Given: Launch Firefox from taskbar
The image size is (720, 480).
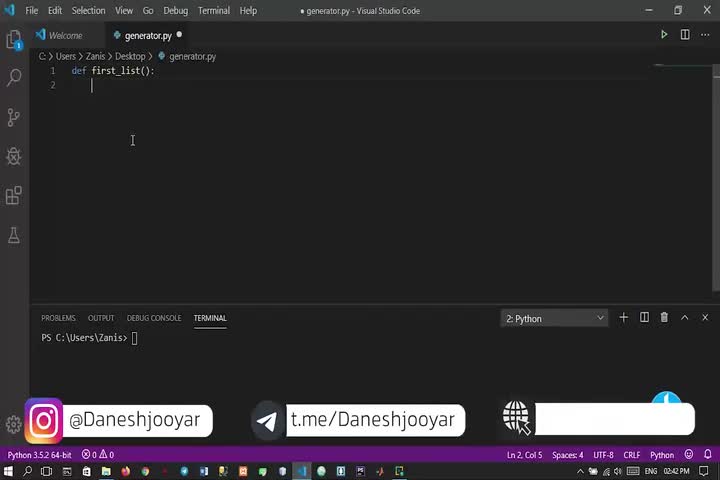Looking at the screenshot, I should pos(125,471).
